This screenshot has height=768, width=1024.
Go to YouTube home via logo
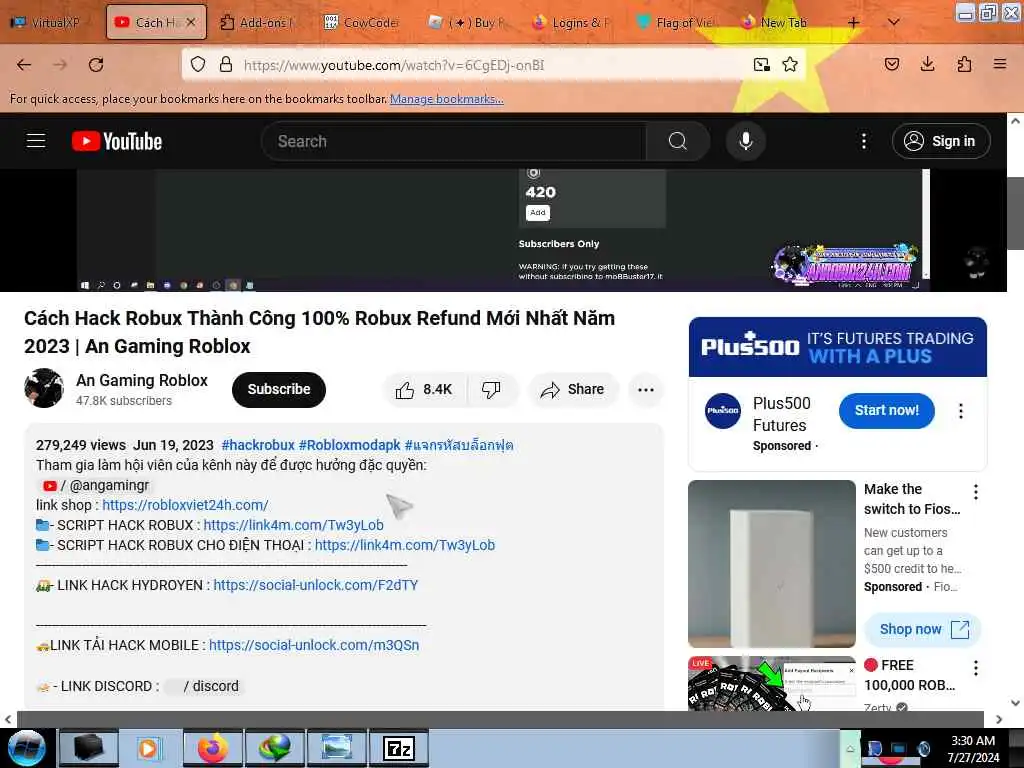pos(117,141)
